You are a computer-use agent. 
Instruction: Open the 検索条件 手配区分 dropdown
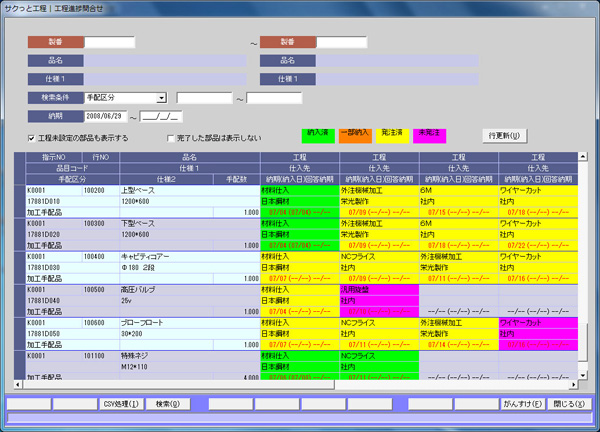pos(161,98)
